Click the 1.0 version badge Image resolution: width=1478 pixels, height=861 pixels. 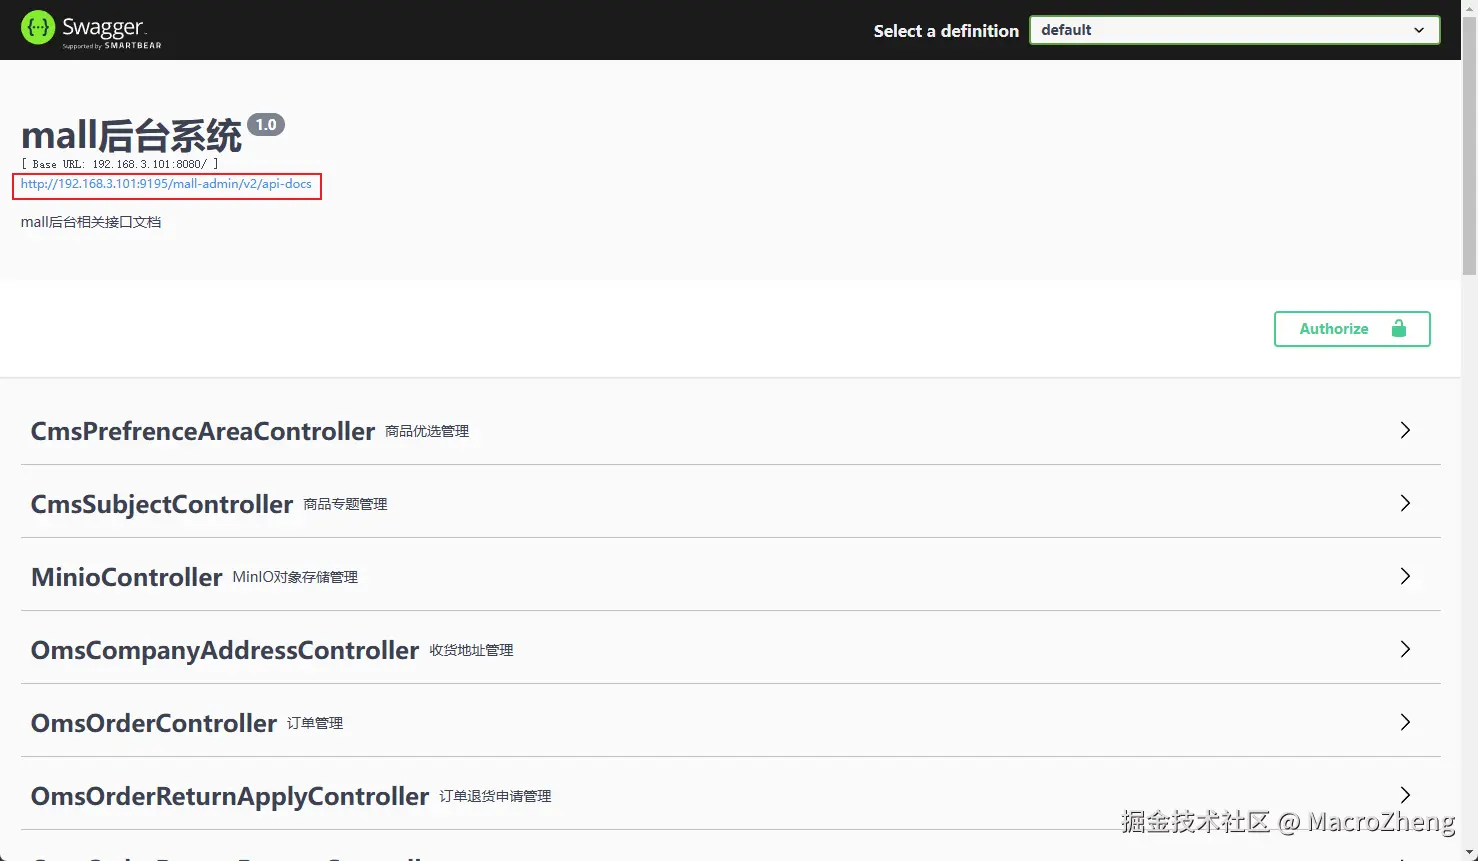click(266, 125)
